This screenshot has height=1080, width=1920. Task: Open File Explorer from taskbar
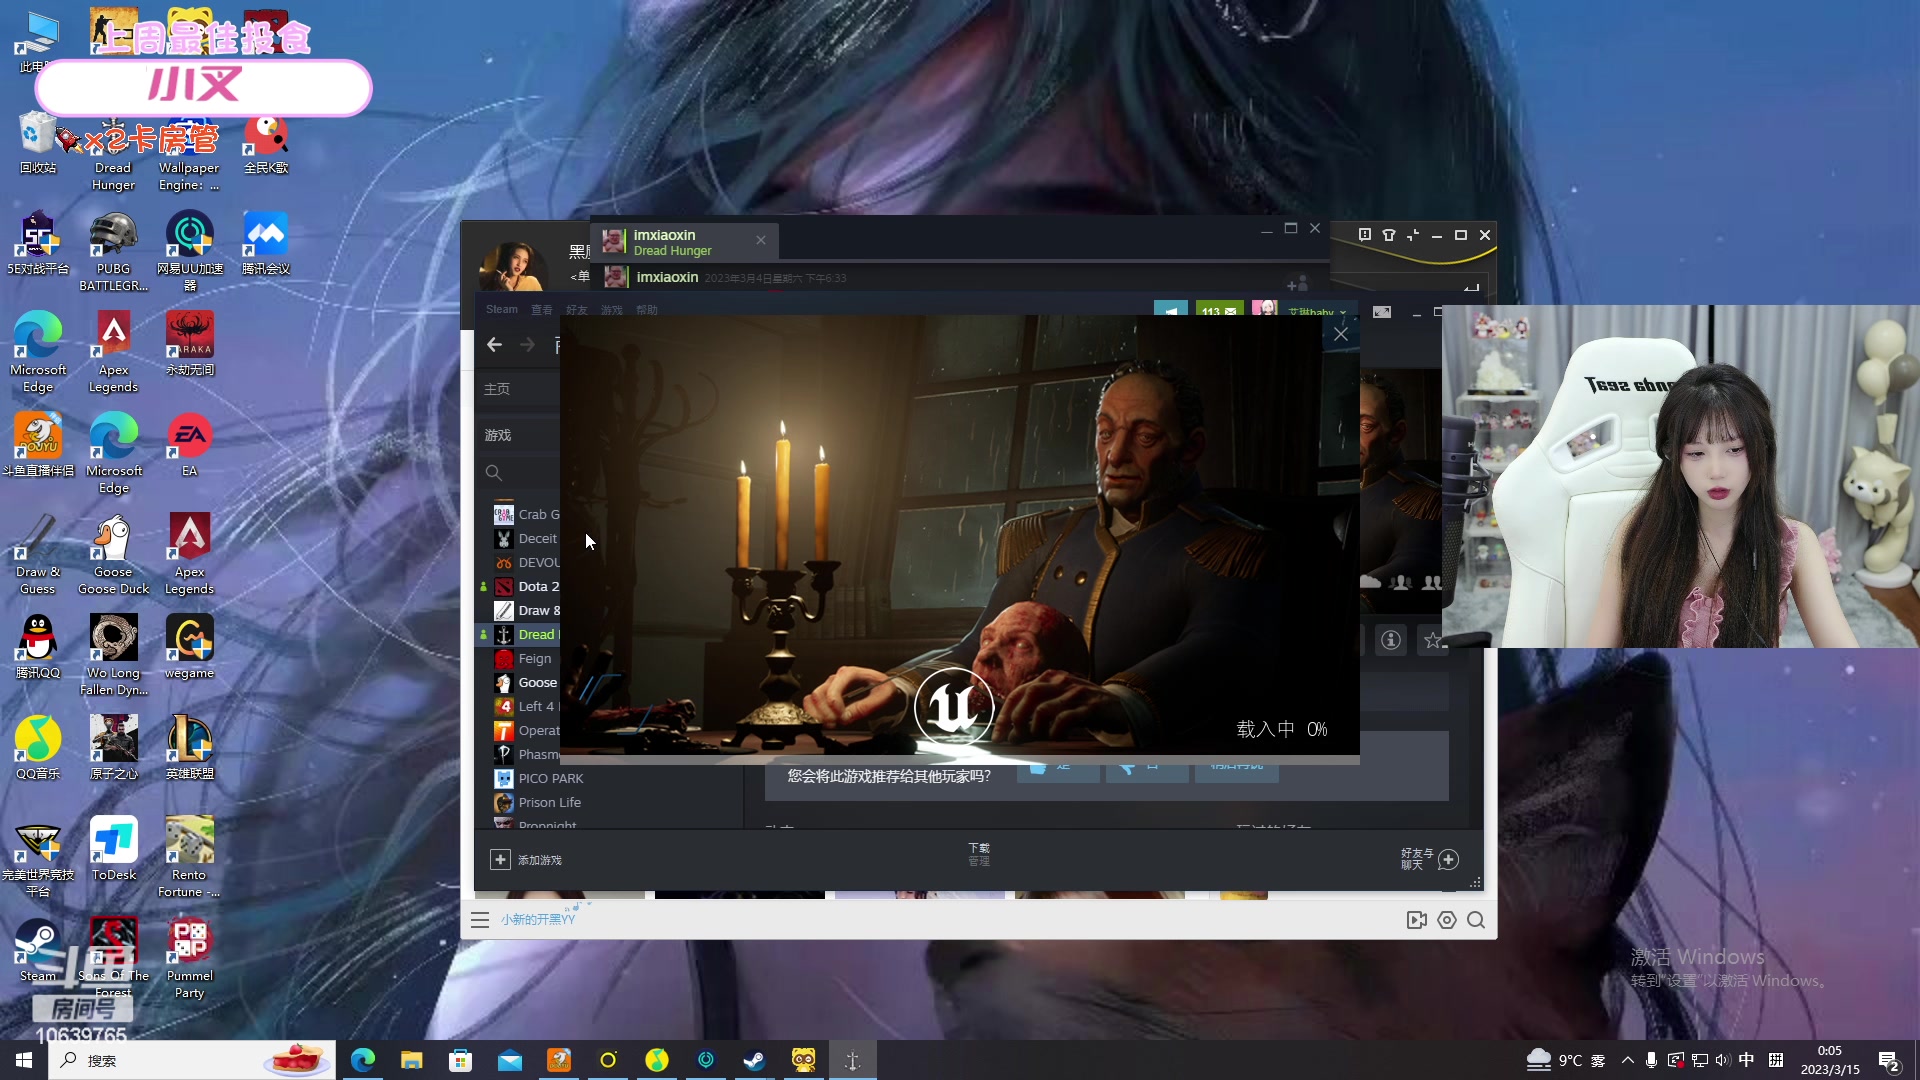[412, 1060]
